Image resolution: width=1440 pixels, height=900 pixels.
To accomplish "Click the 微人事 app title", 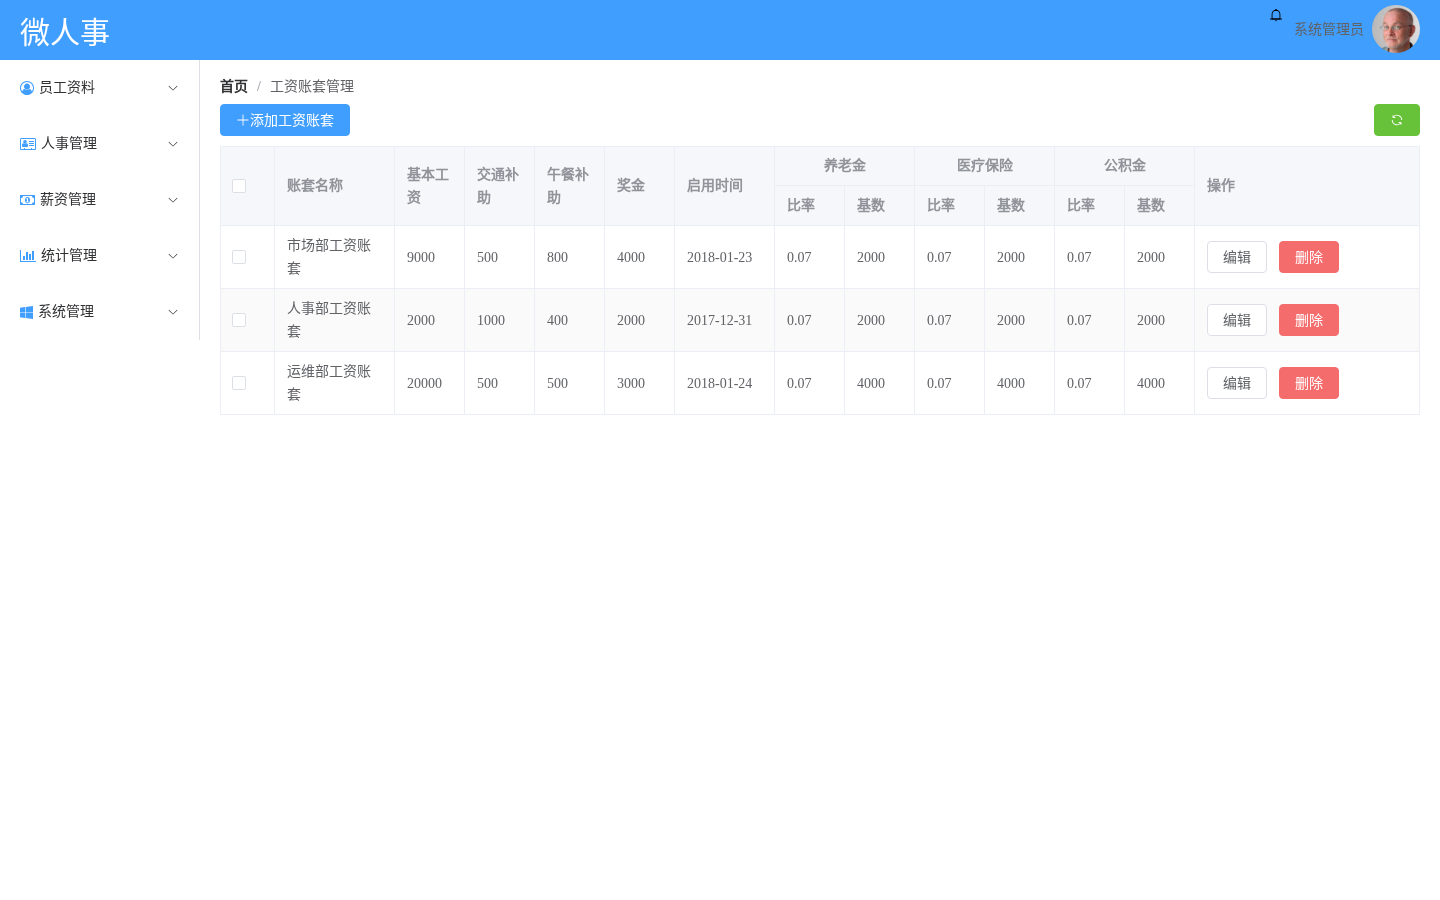I will click(65, 32).
